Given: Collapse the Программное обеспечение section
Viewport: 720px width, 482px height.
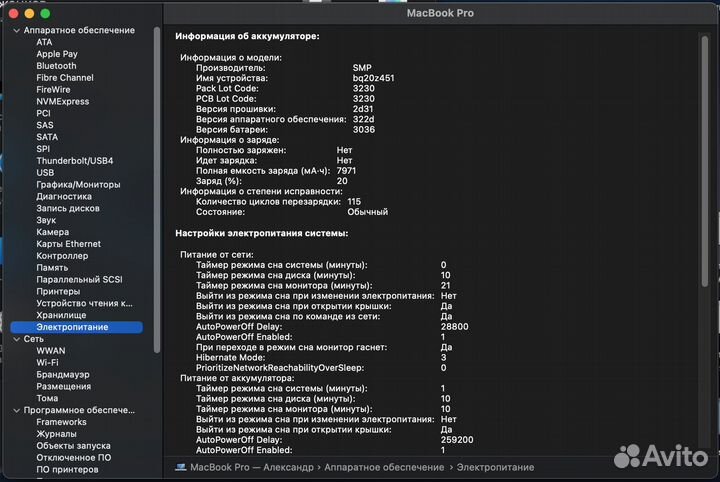Looking at the screenshot, I should point(17,410).
